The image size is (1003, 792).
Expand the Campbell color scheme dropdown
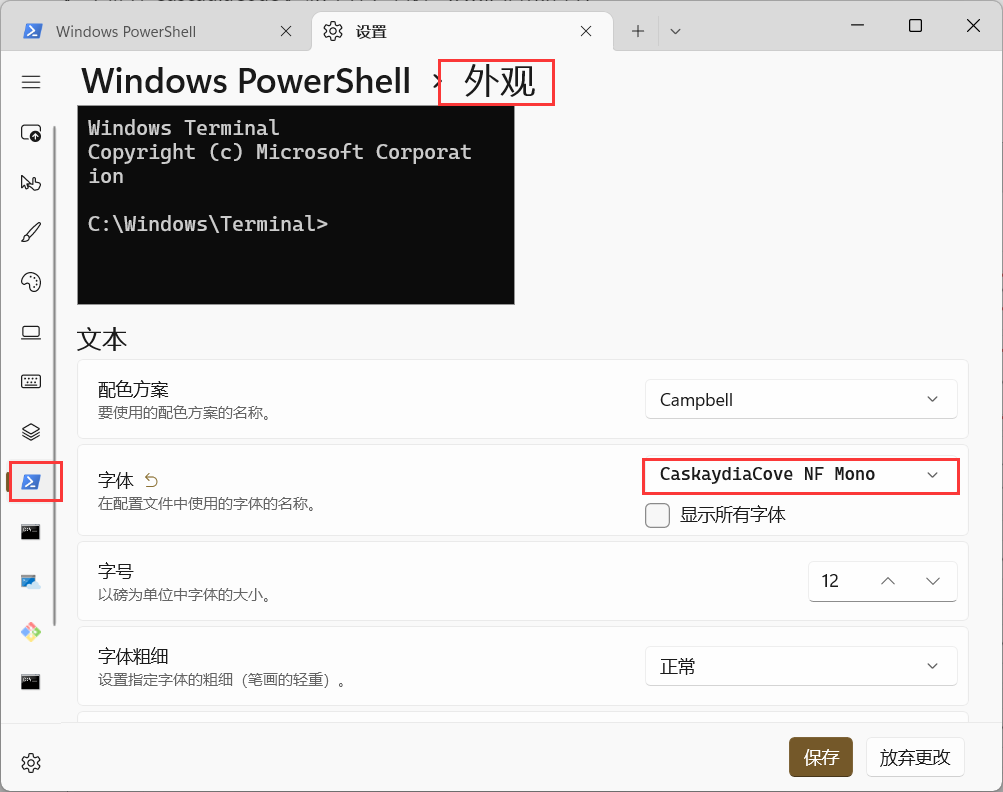tap(801, 399)
